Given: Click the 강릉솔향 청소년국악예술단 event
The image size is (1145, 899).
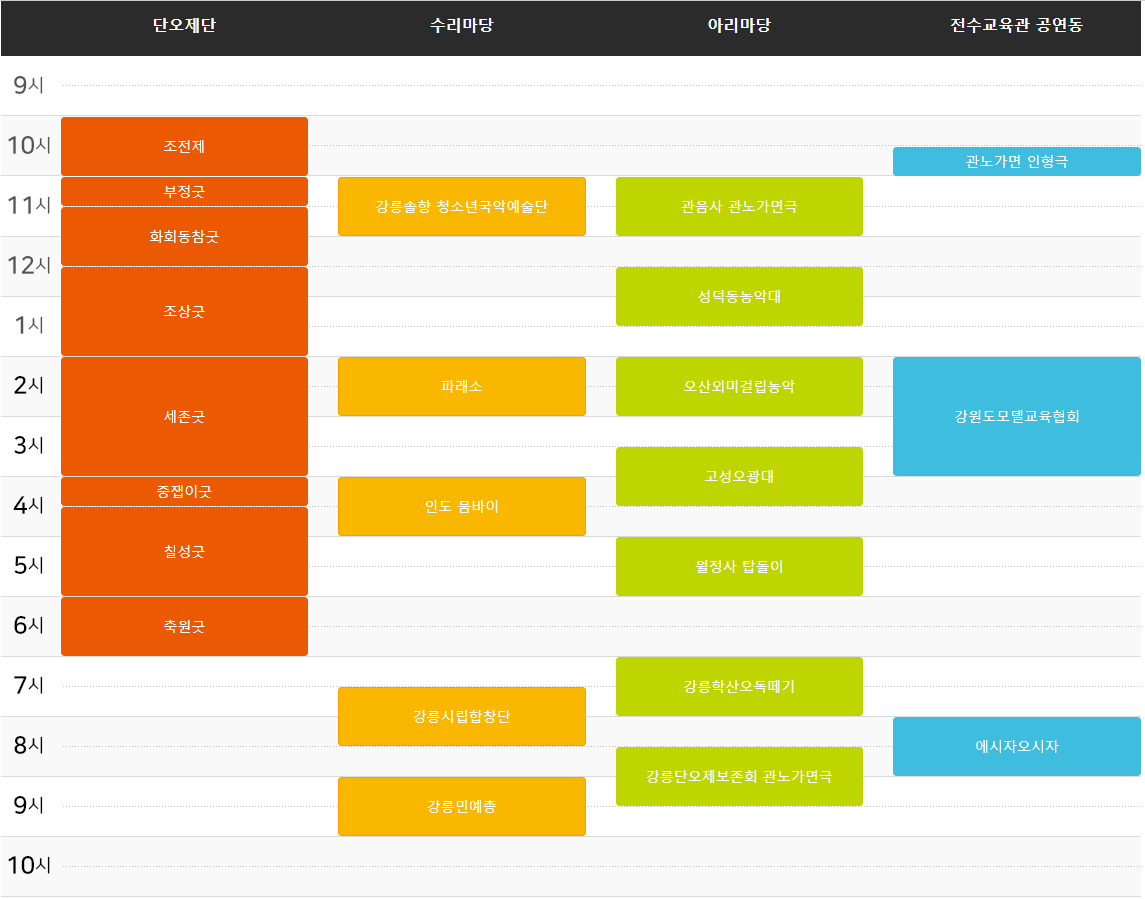Looking at the screenshot, I should tap(462, 207).
